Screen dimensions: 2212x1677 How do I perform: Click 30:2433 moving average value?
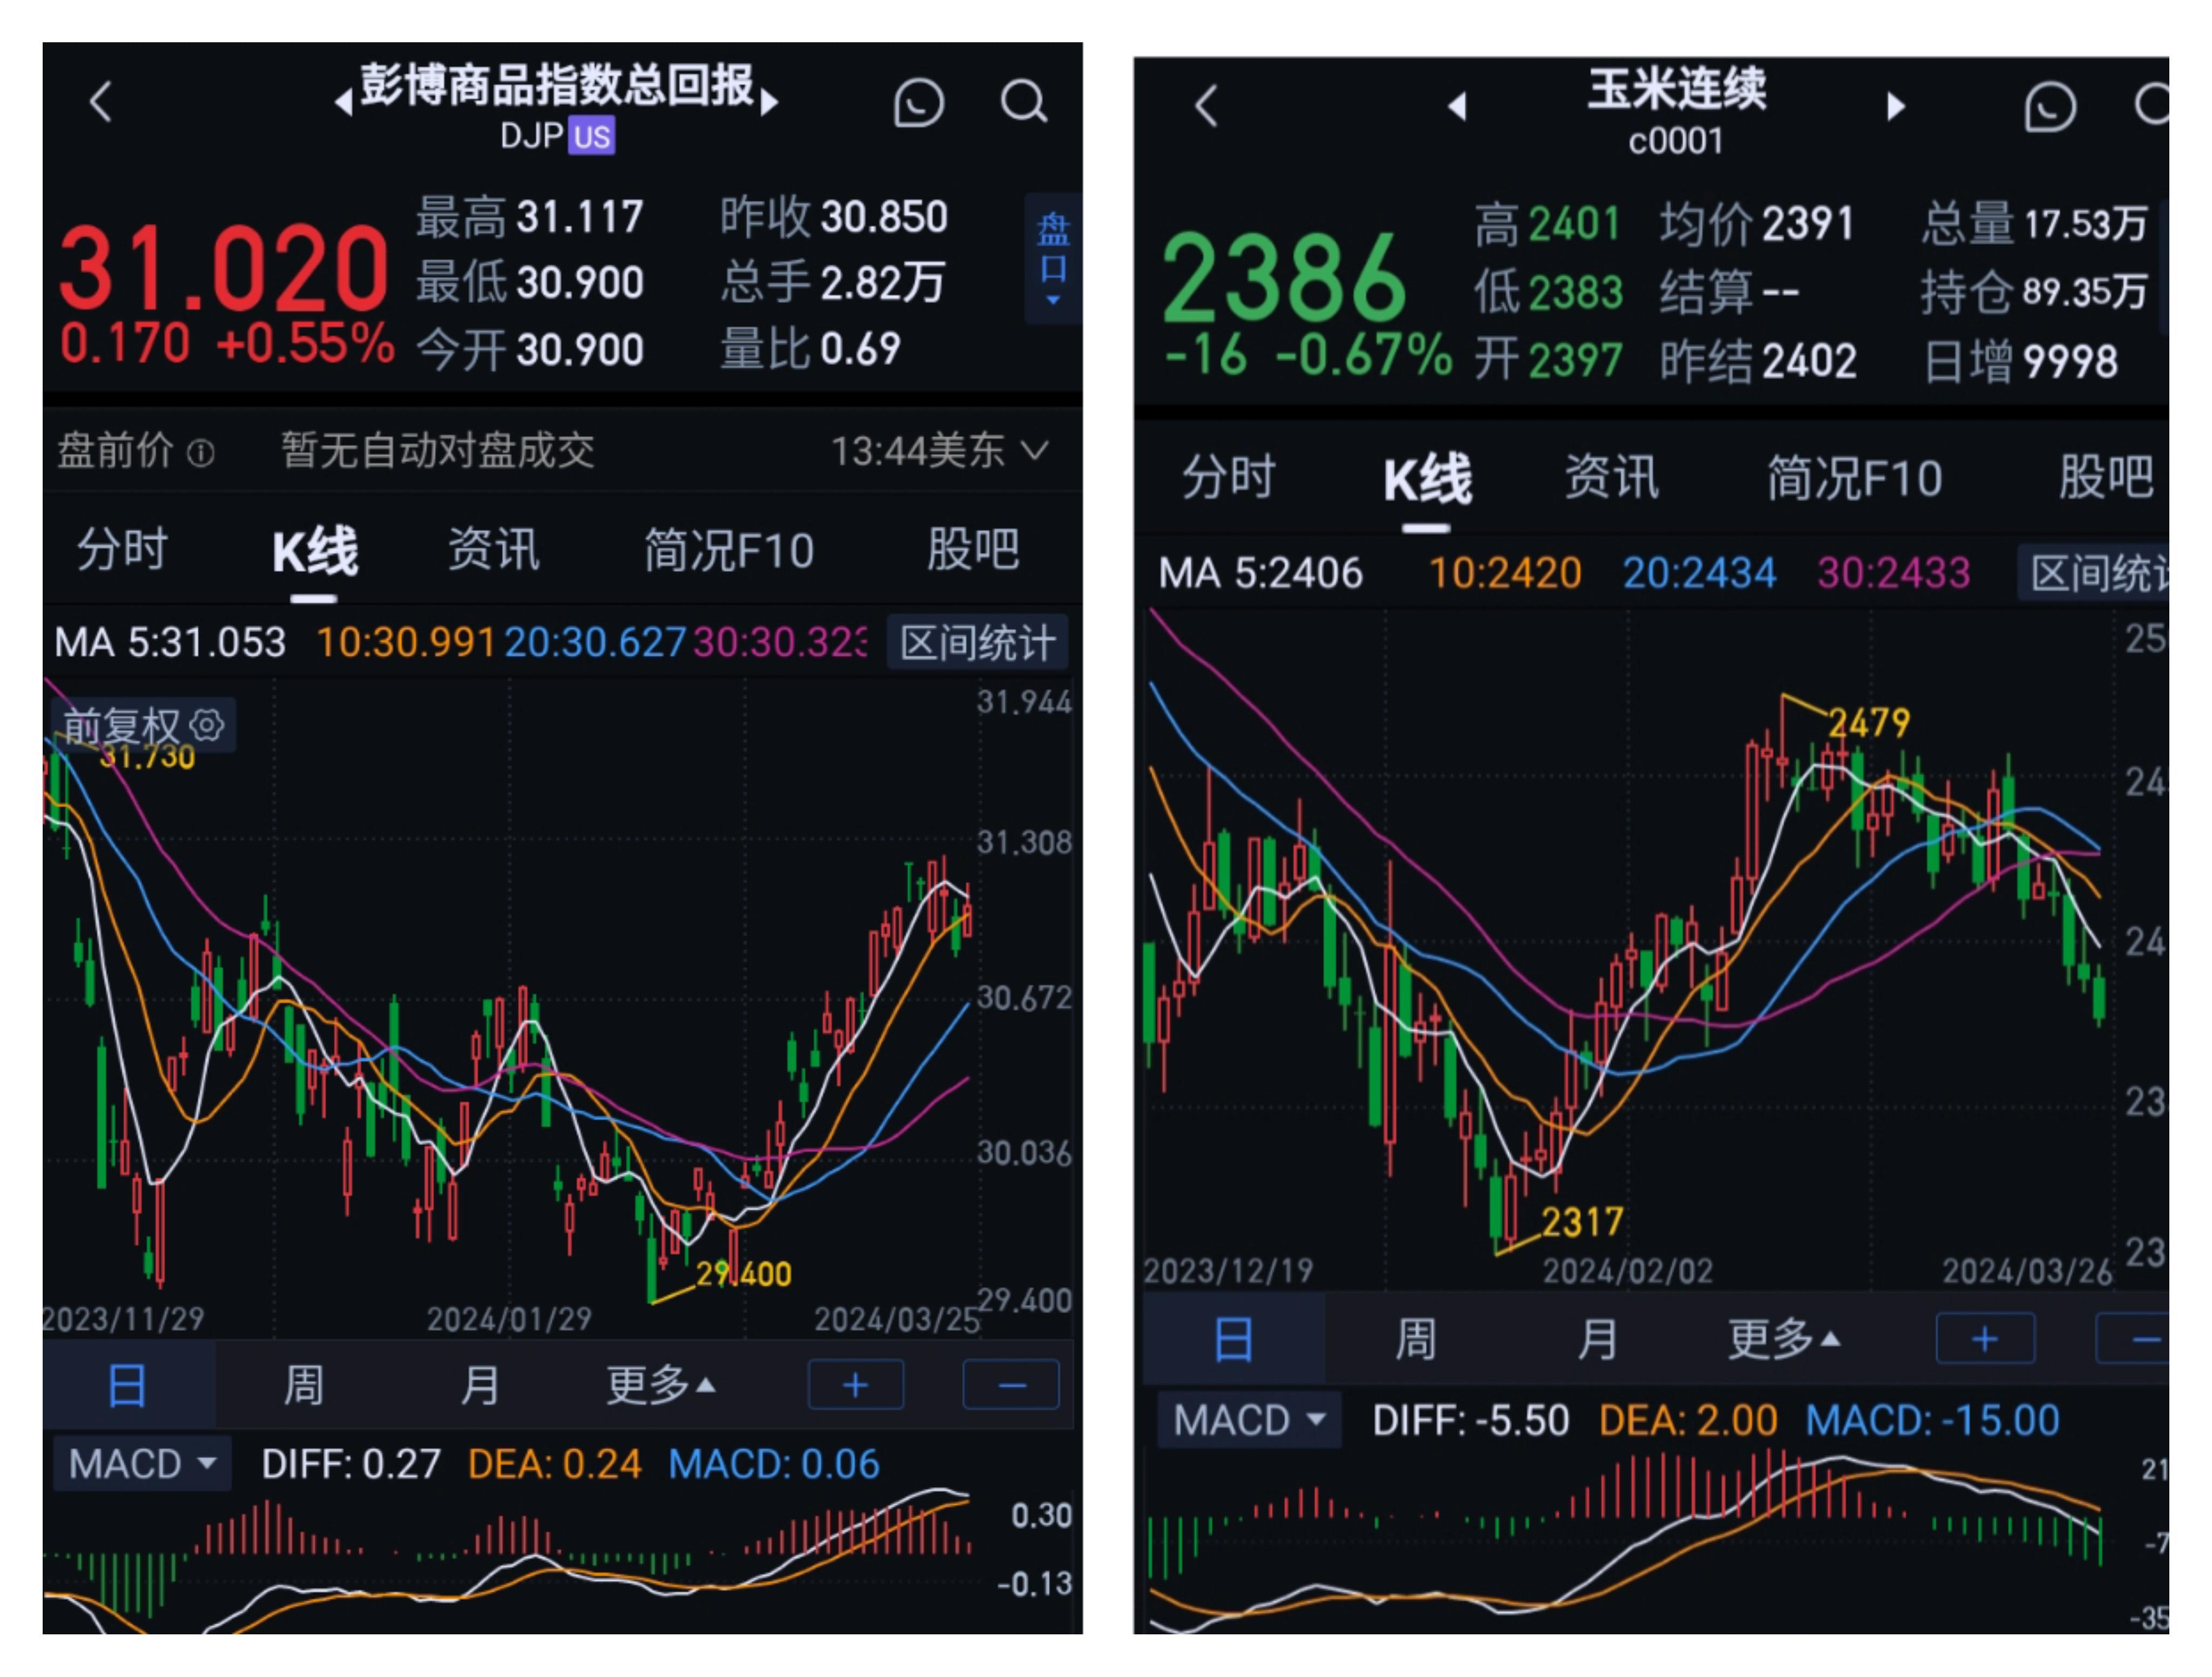(x=1893, y=573)
